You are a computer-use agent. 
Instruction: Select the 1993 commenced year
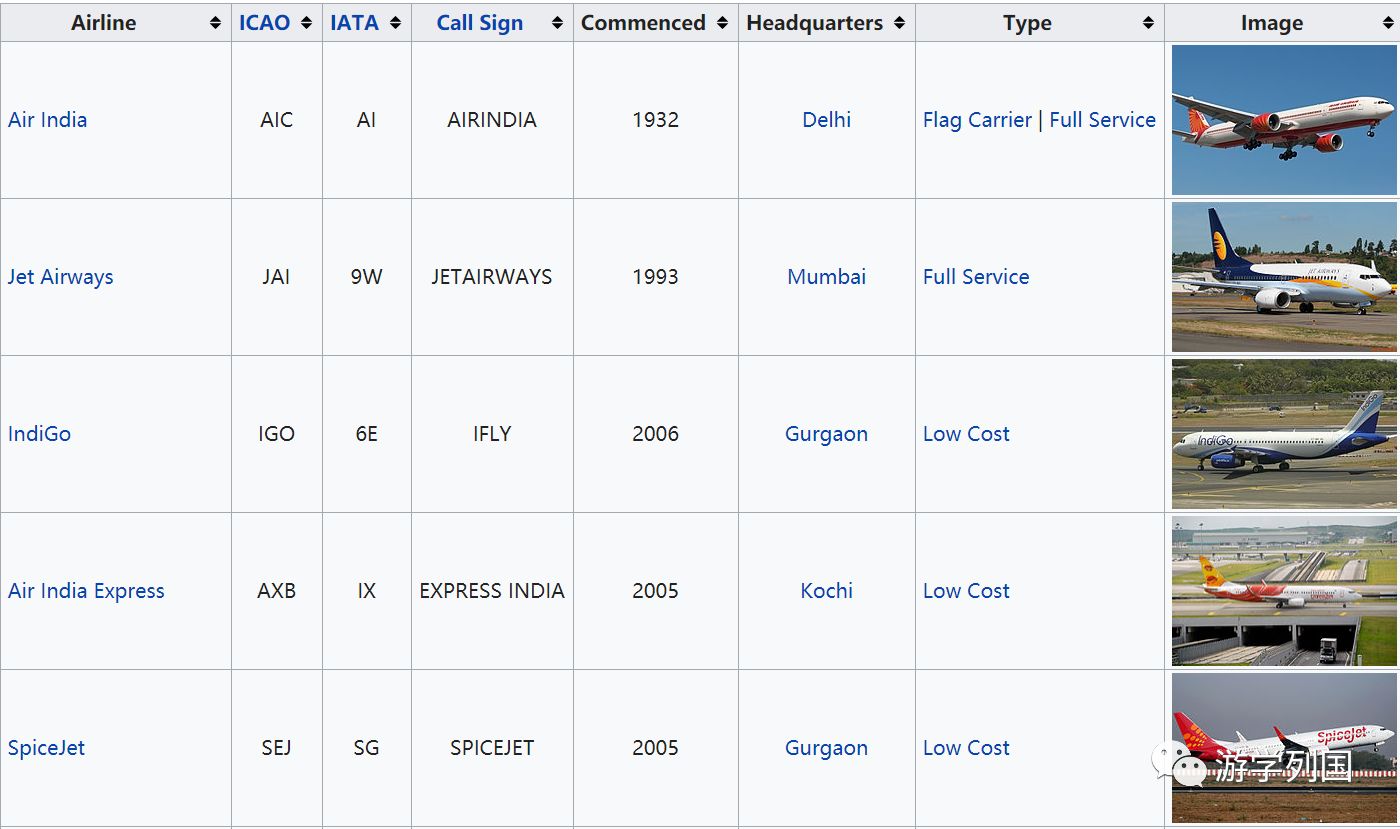tap(655, 277)
